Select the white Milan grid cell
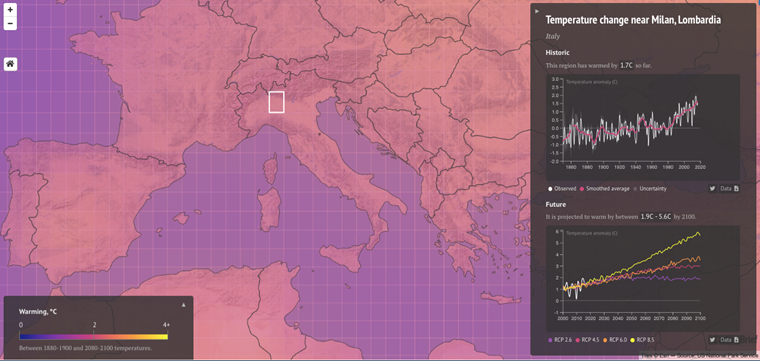Image resolution: width=760 pixels, height=361 pixels. pyautogui.click(x=276, y=102)
